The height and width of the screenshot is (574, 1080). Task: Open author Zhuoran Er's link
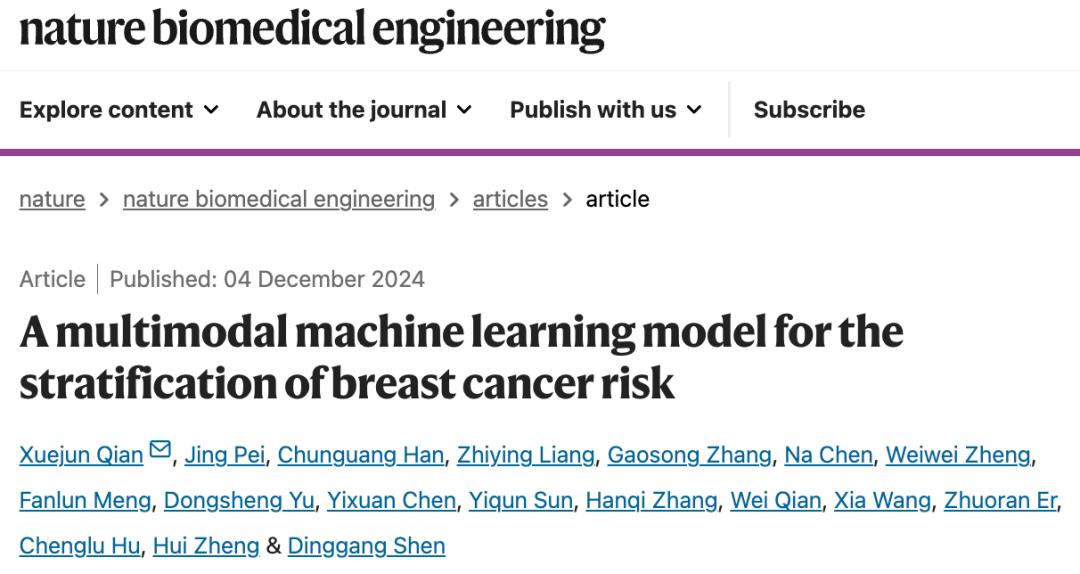[x=1000, y=500]
